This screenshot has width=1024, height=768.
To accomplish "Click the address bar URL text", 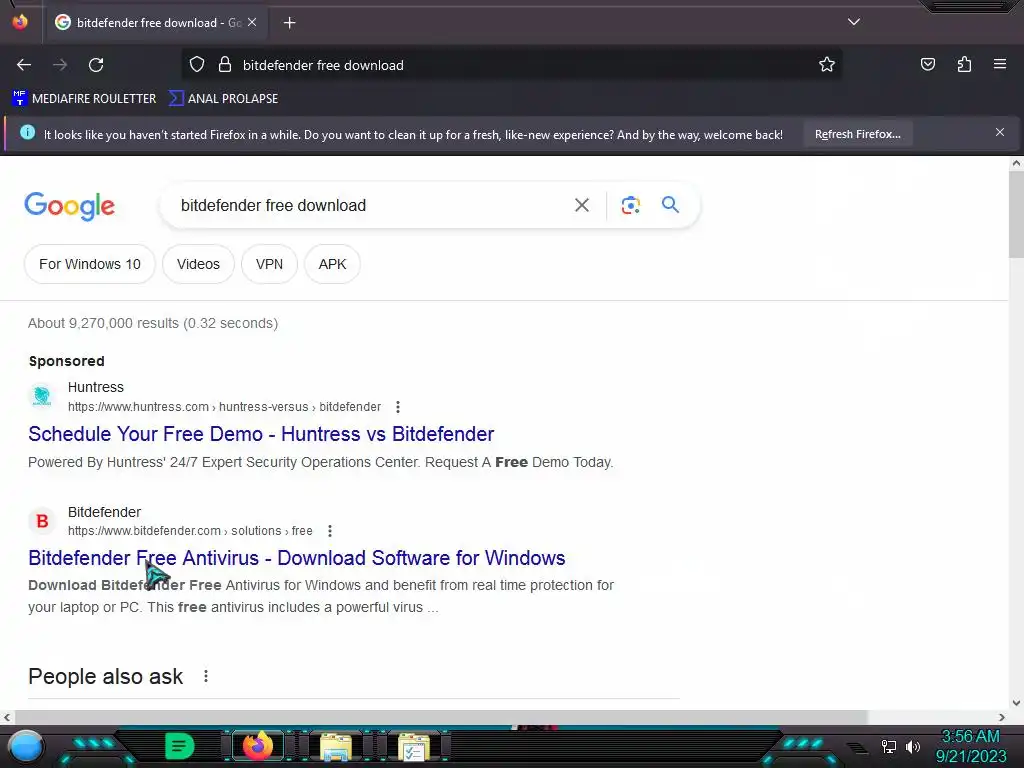I will point(323,65).
